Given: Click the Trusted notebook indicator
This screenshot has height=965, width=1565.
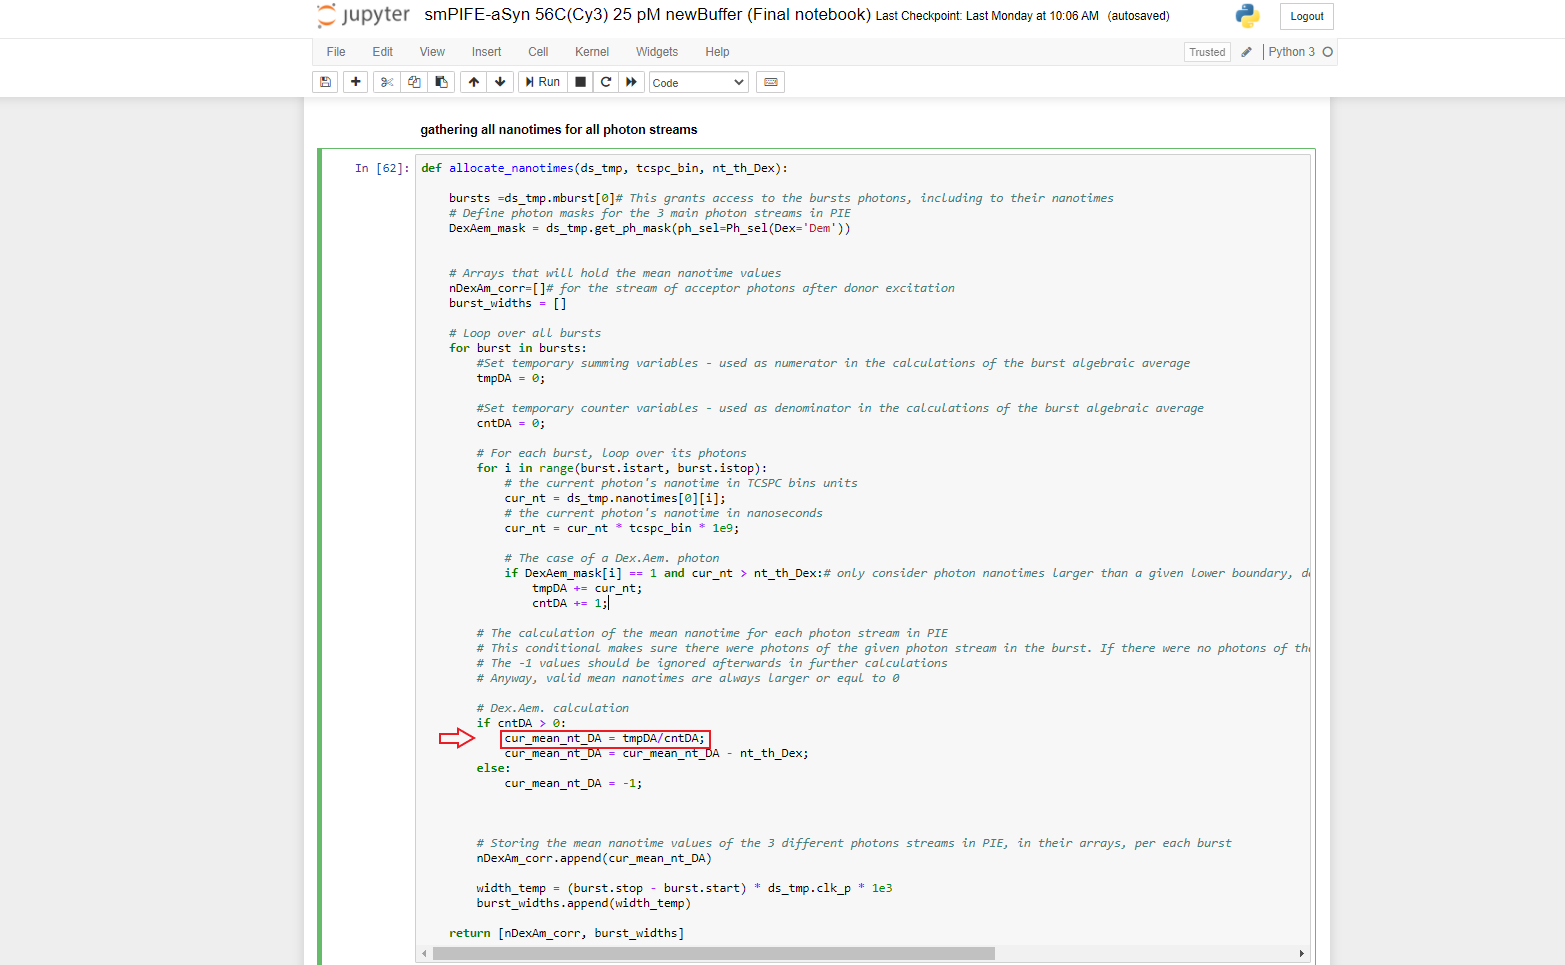Looking at the screenshot, I should coord(1207,52).
